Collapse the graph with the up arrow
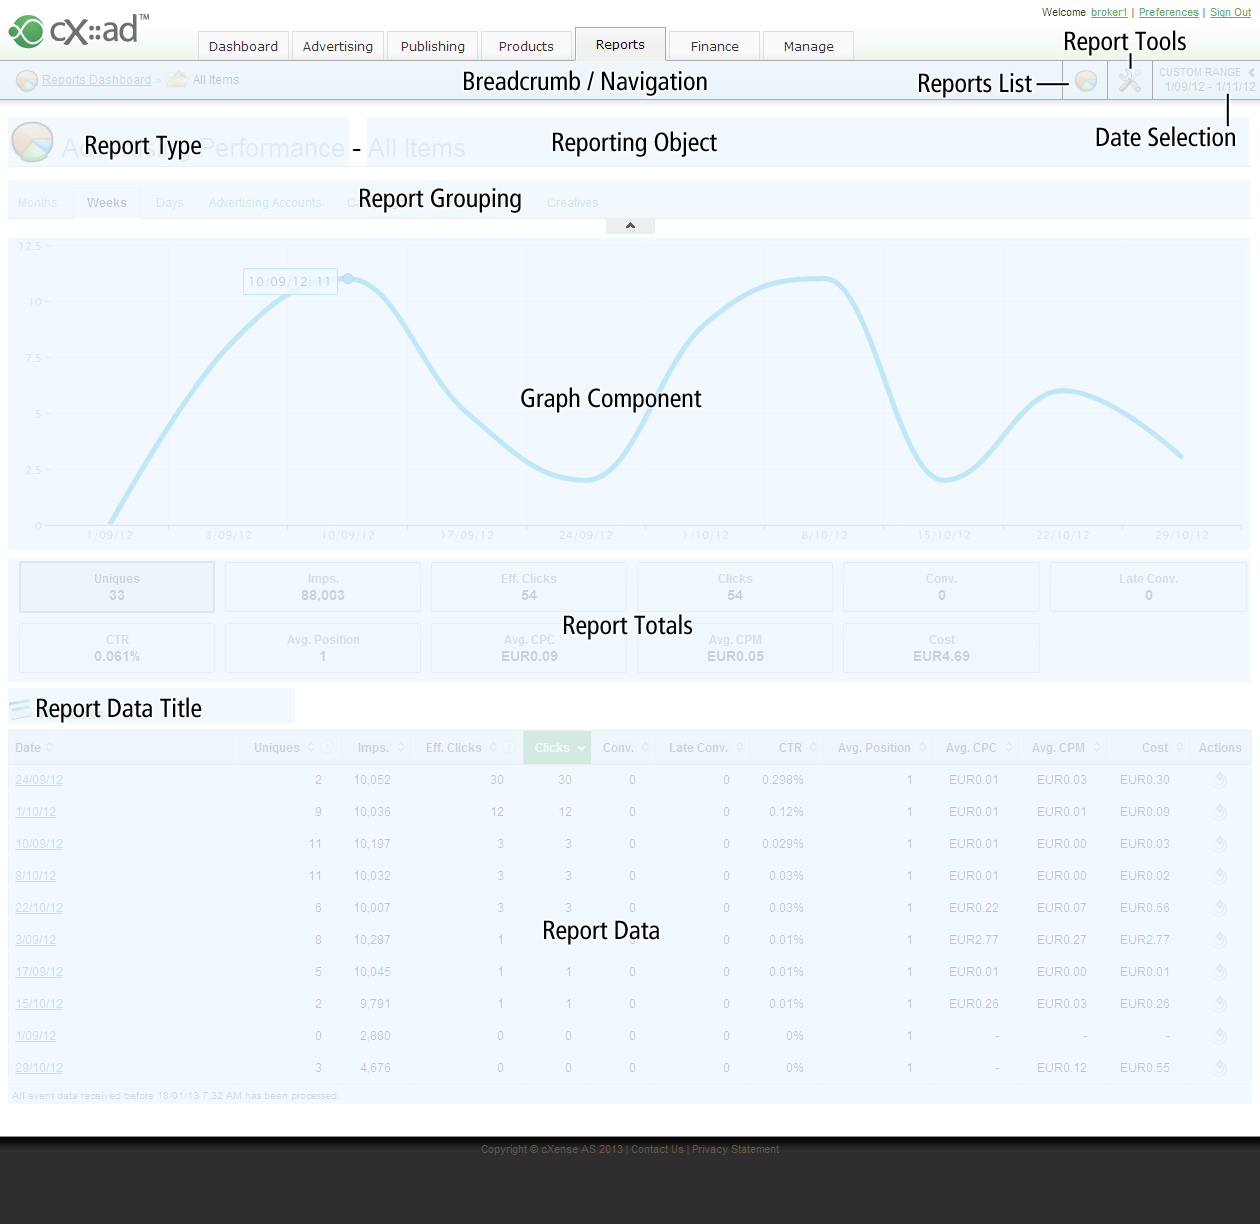The height and width of the screenshot is (1224, 1260). pos(630,226)
